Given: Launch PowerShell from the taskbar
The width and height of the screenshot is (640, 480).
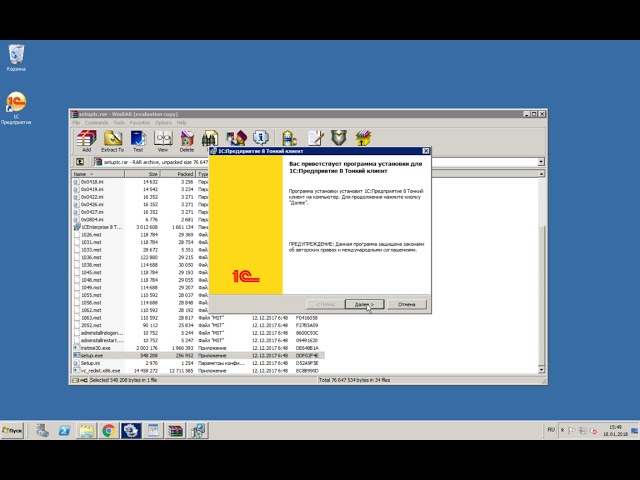Looking at the screenshot, I should 64,430.
